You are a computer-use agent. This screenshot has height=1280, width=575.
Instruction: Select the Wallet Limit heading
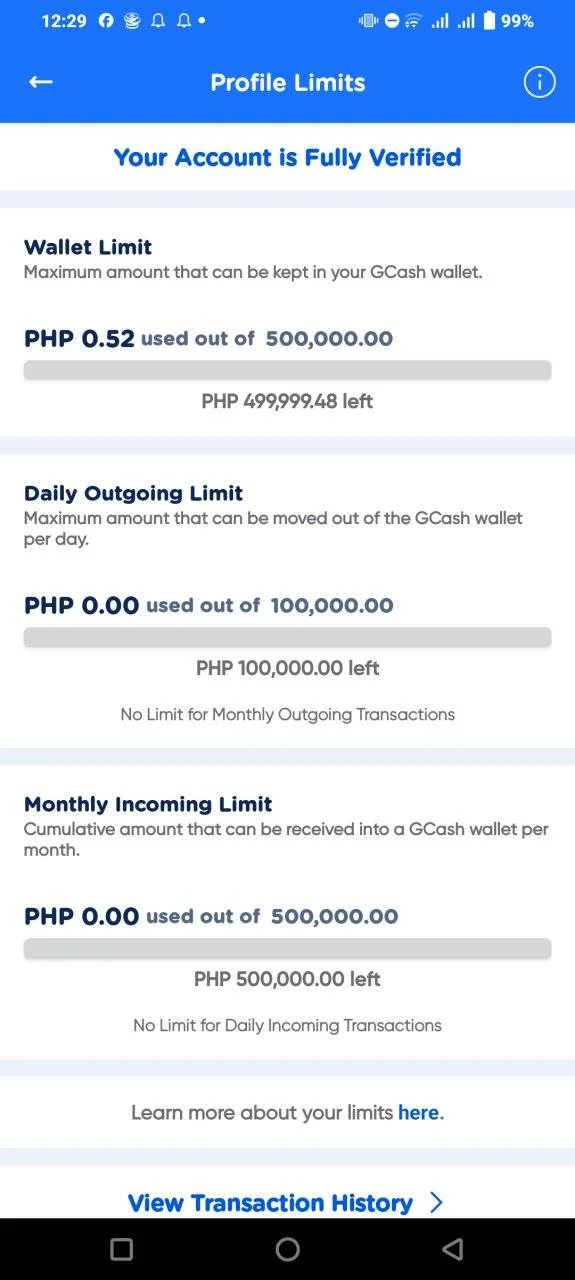click(88, 247)
